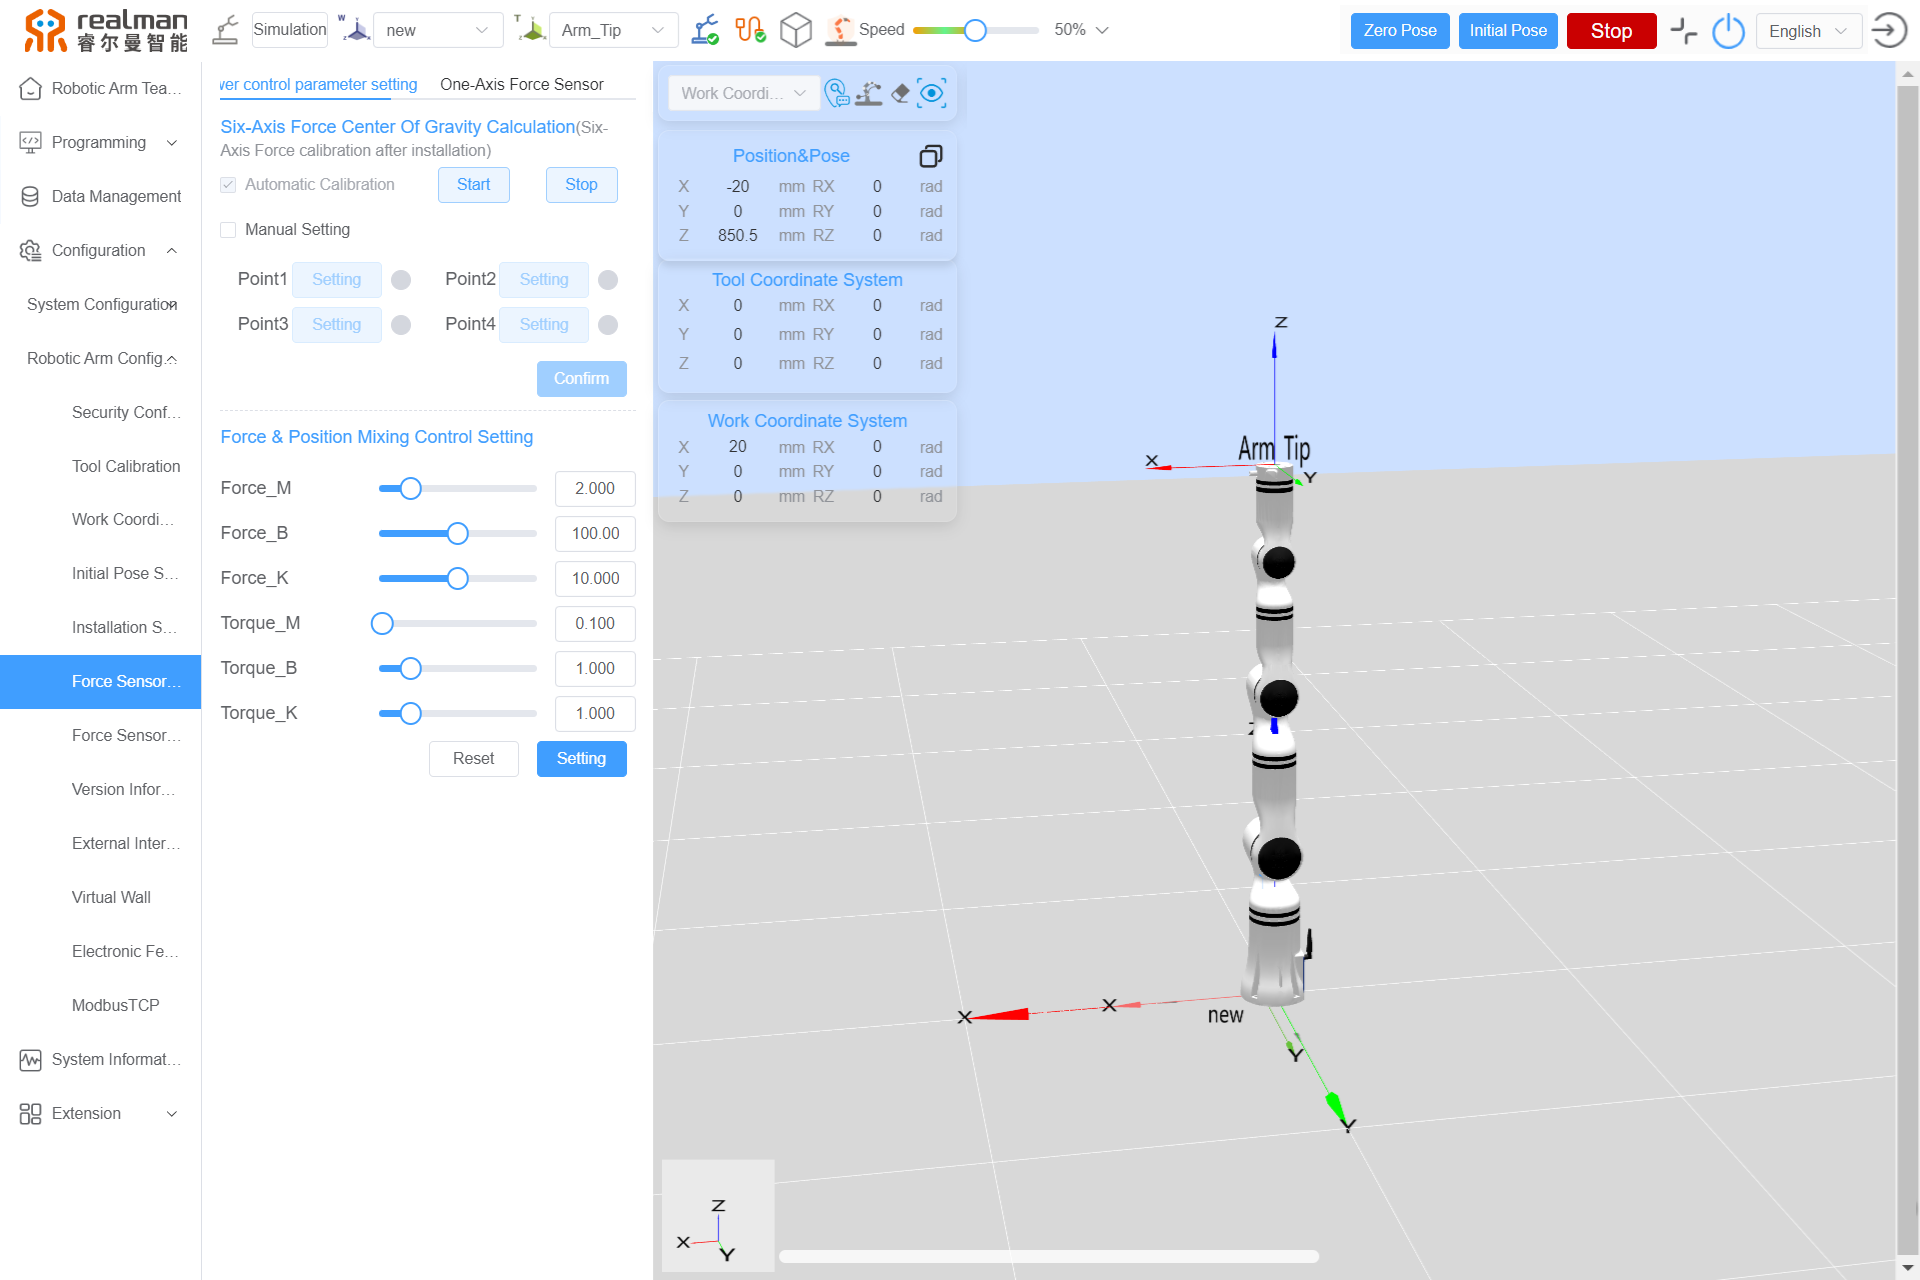Click the orange cable connection icon
The width and height of the screenshot is (1920, 1280).
tap(751, 30)
